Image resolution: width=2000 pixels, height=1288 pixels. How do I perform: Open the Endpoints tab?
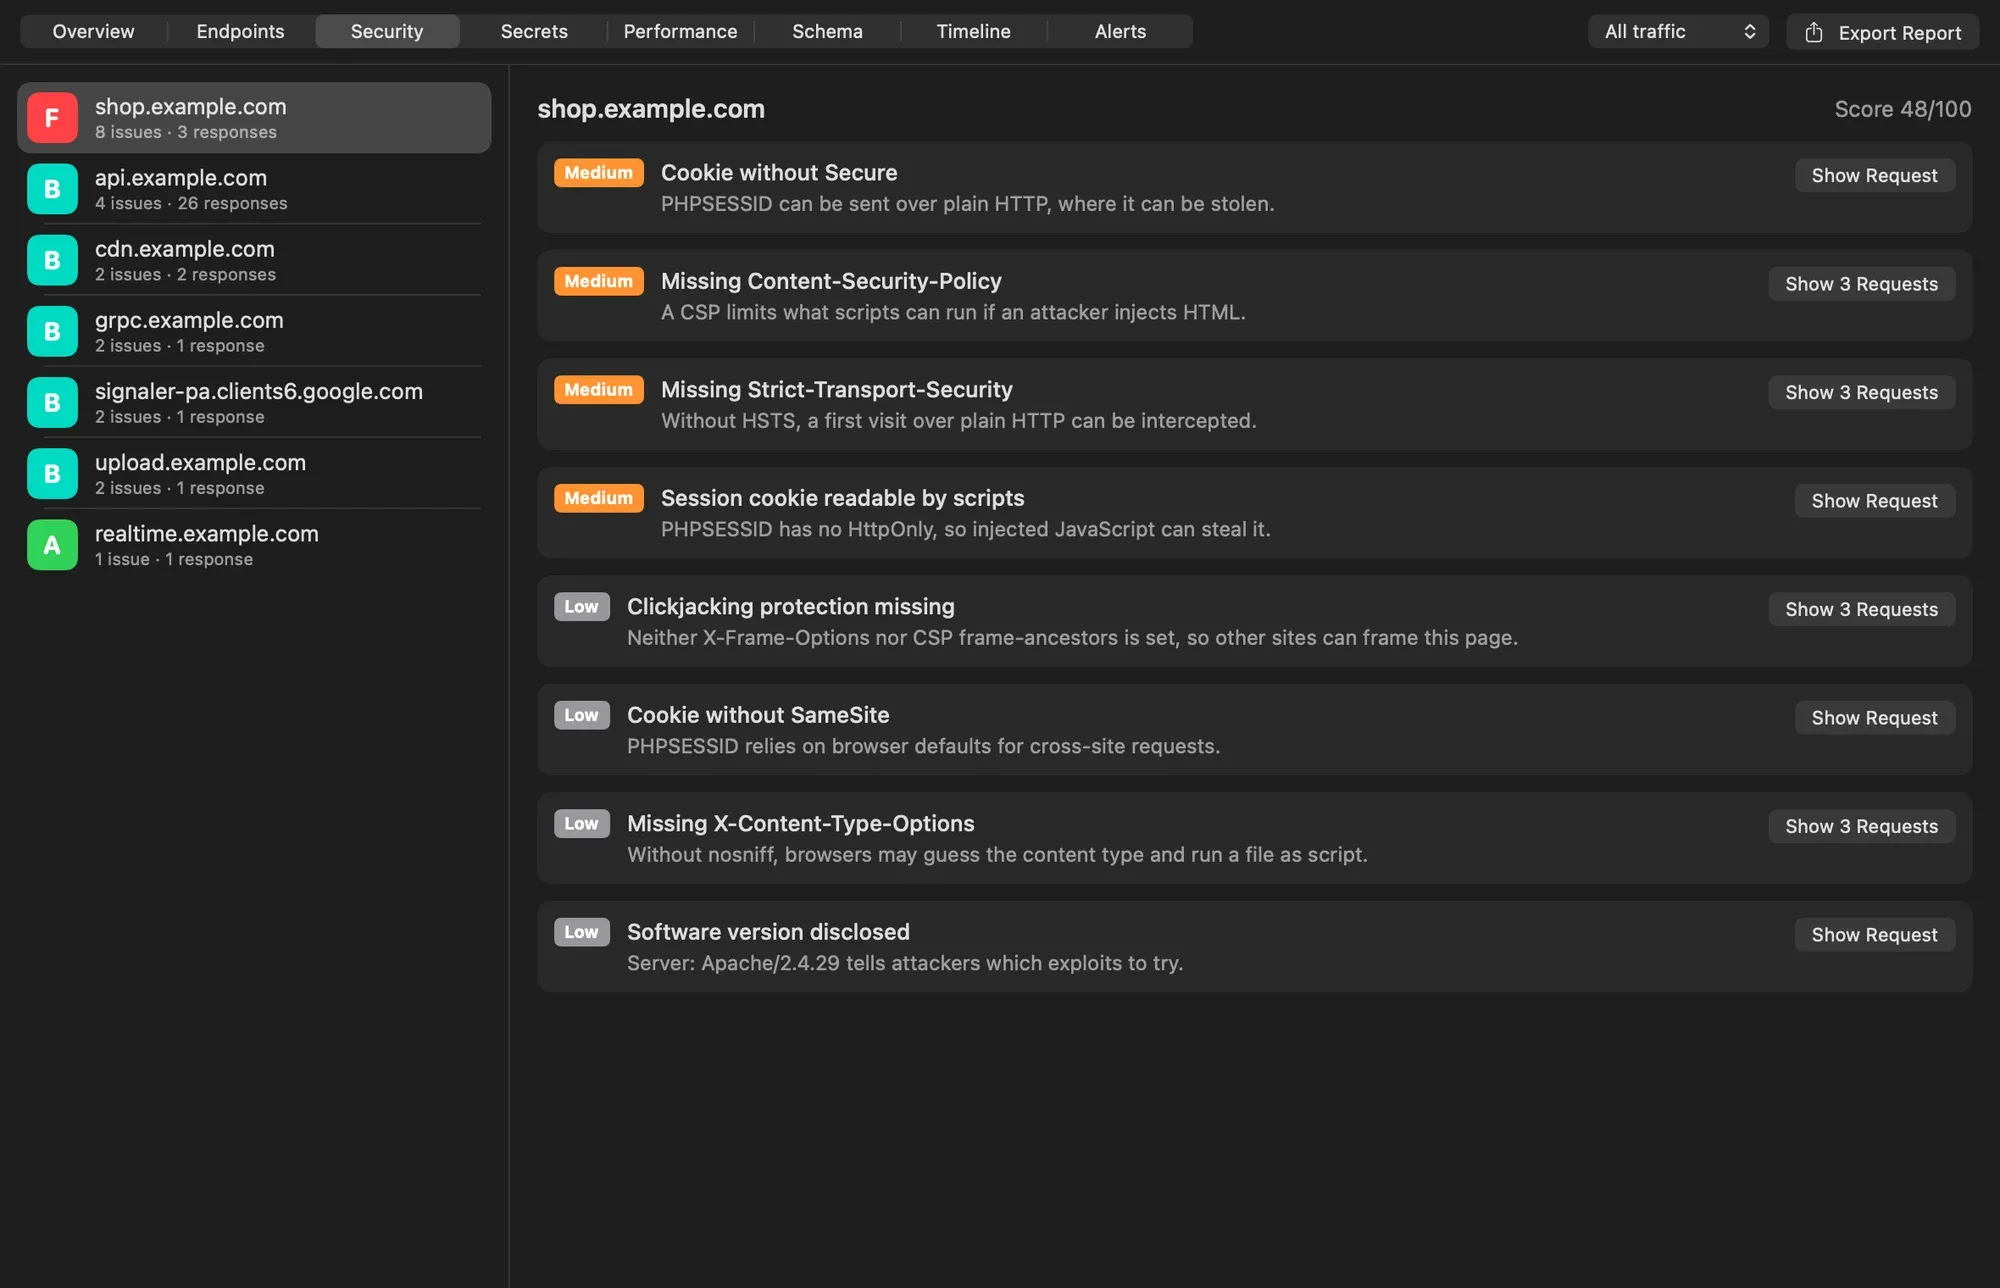240,31
